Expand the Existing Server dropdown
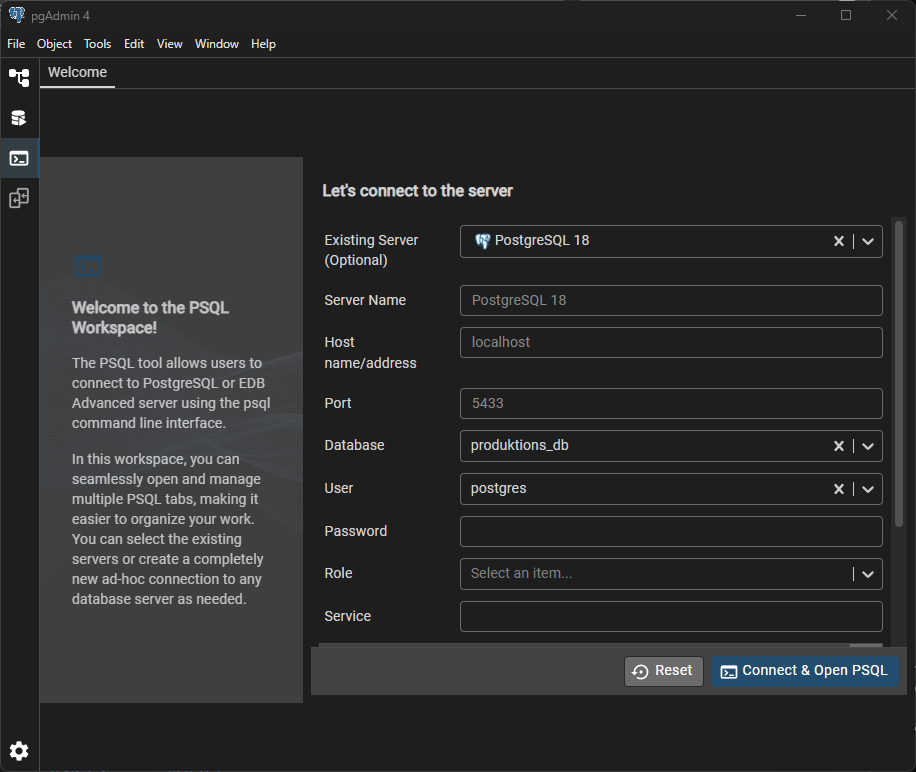916x772 pixels. pyautogui.click(x=867, y=241)
